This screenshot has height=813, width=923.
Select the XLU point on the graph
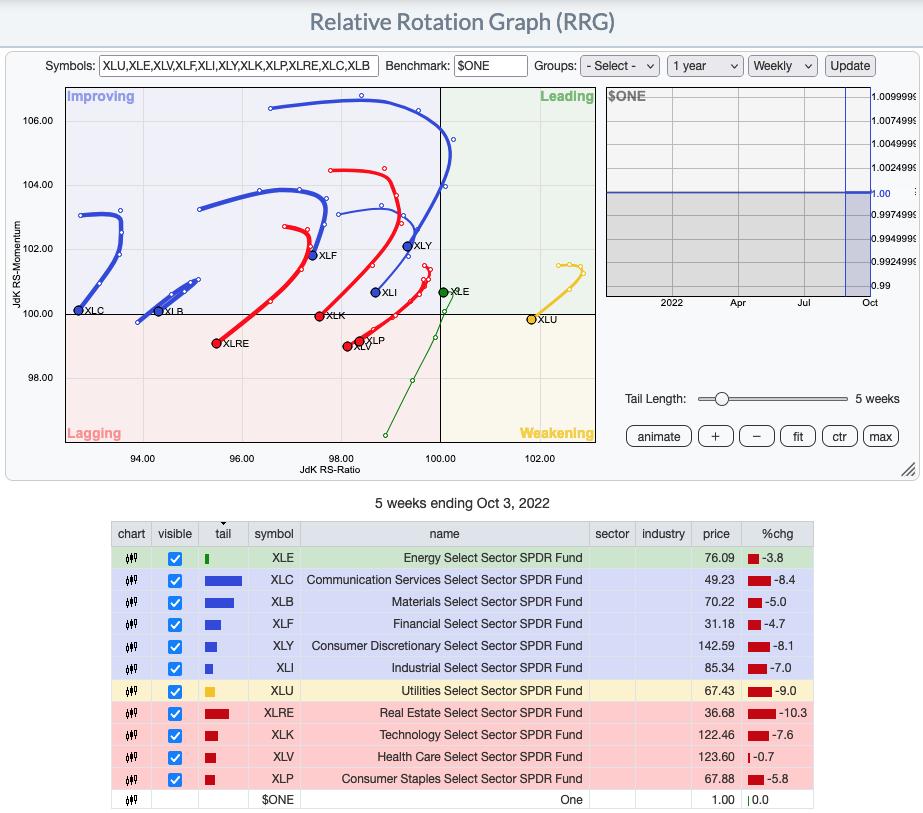pyautogui.click(x=532, y=320)
